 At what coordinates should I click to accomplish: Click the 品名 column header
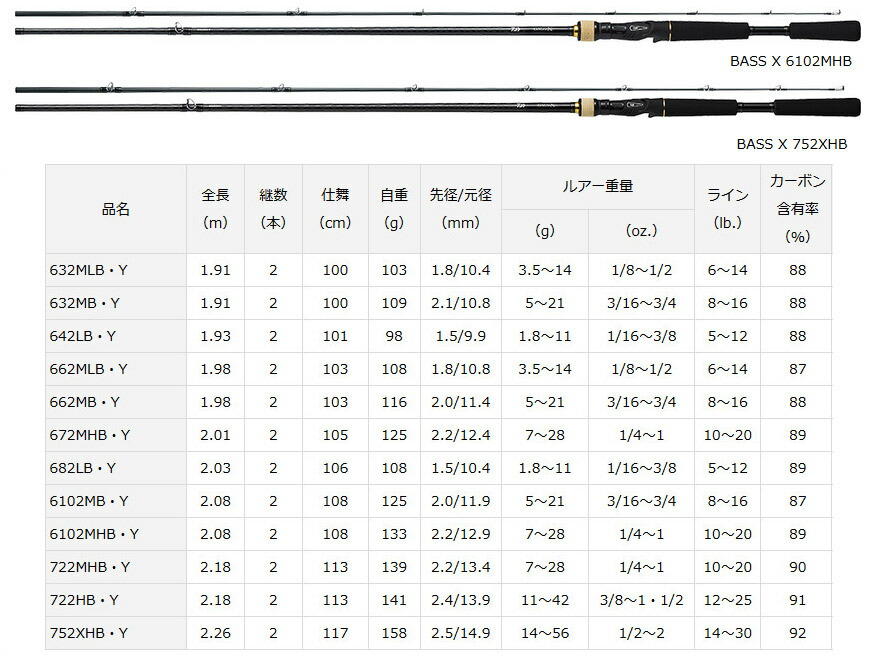(116, 209)
